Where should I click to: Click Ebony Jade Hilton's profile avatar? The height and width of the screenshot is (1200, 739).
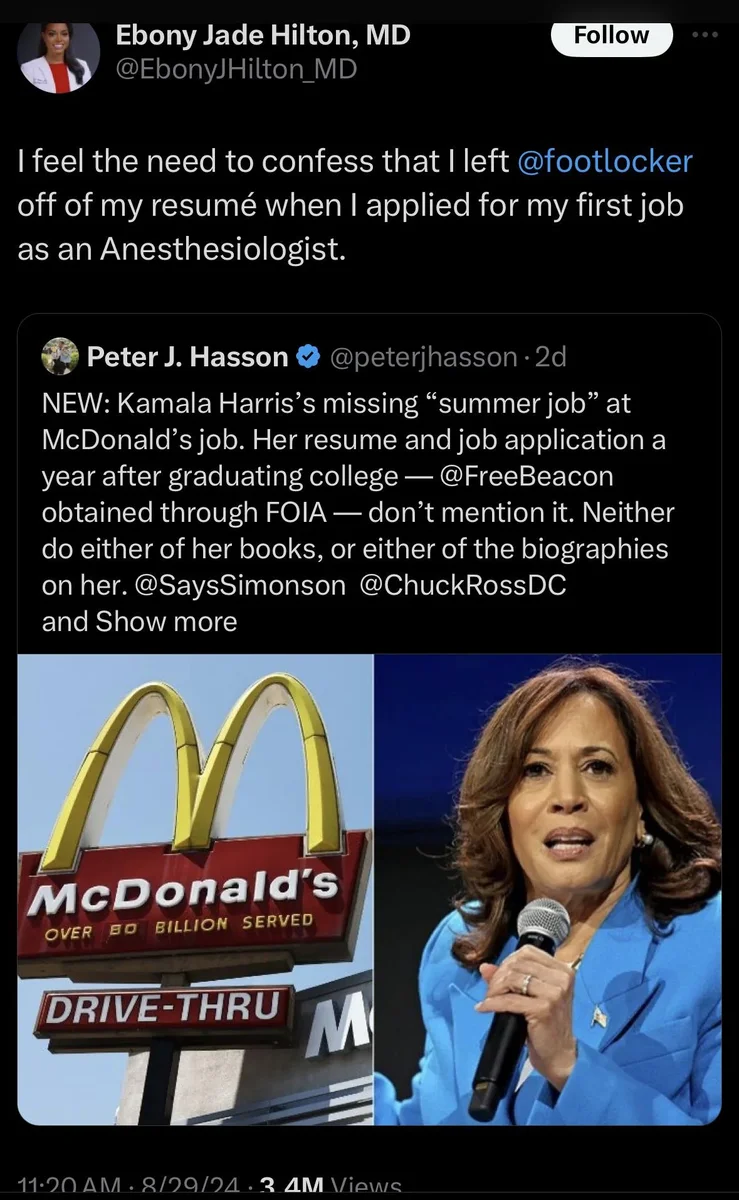pyautogui.click(x=59, y=57)
